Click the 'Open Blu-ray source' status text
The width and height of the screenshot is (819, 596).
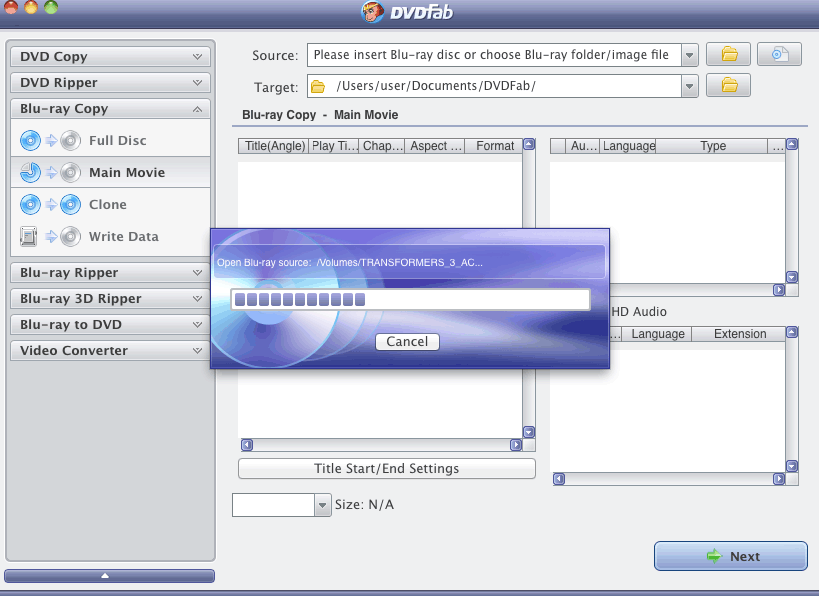click(x=349, y=262)
